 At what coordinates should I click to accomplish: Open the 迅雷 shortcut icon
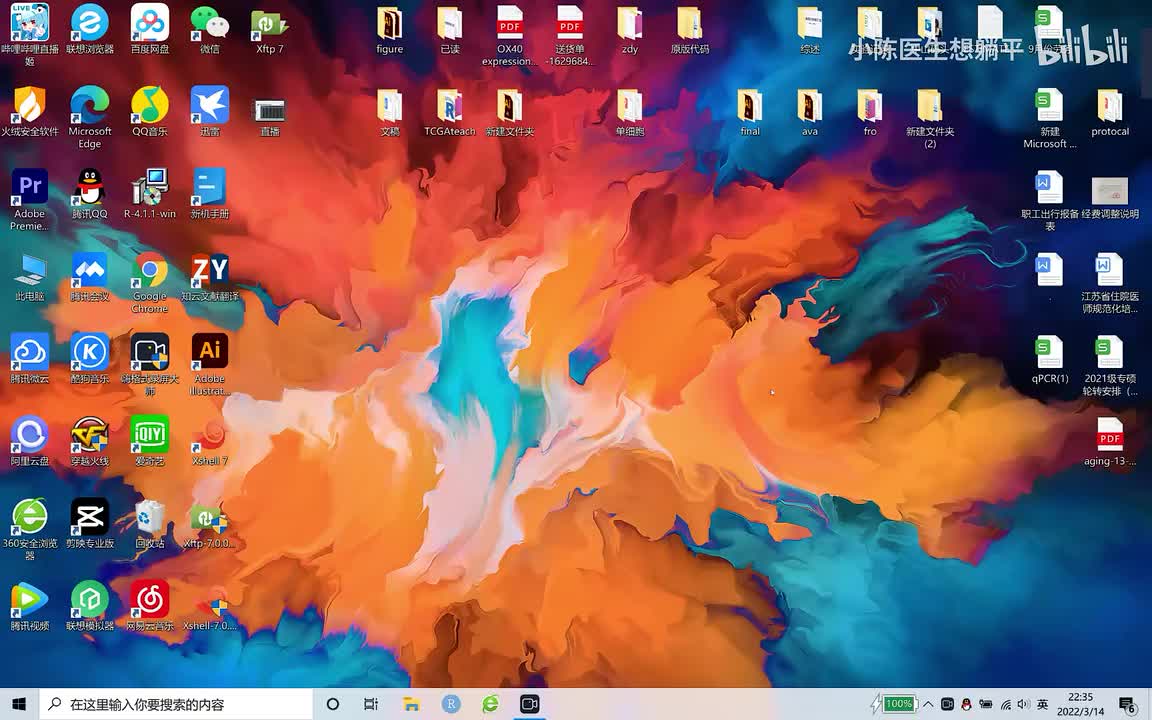tap(209, 112)
